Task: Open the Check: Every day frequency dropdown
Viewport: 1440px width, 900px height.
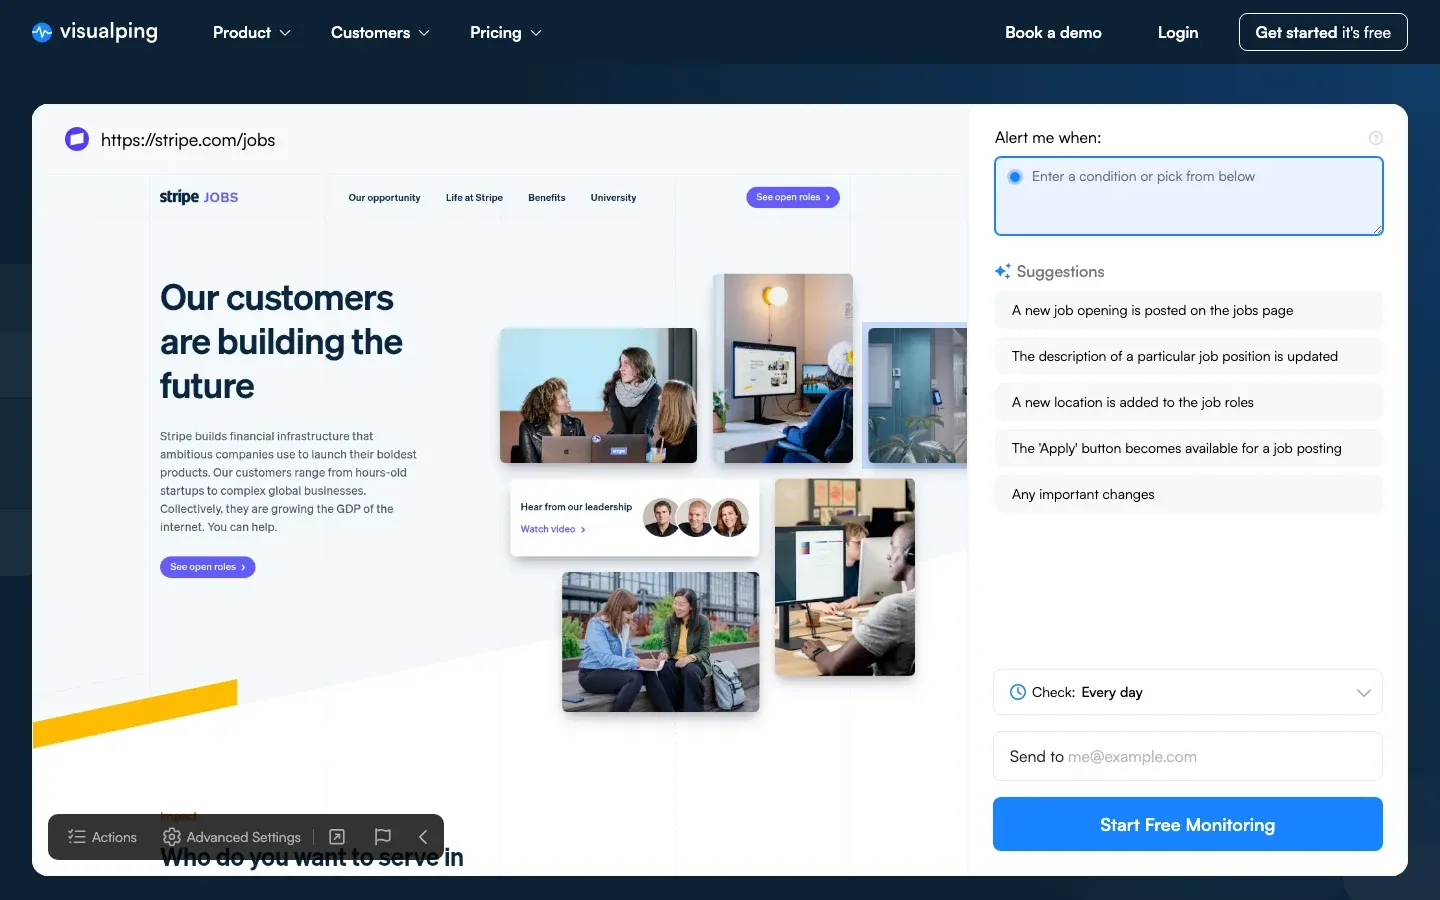Action: tap(1188, 692)
